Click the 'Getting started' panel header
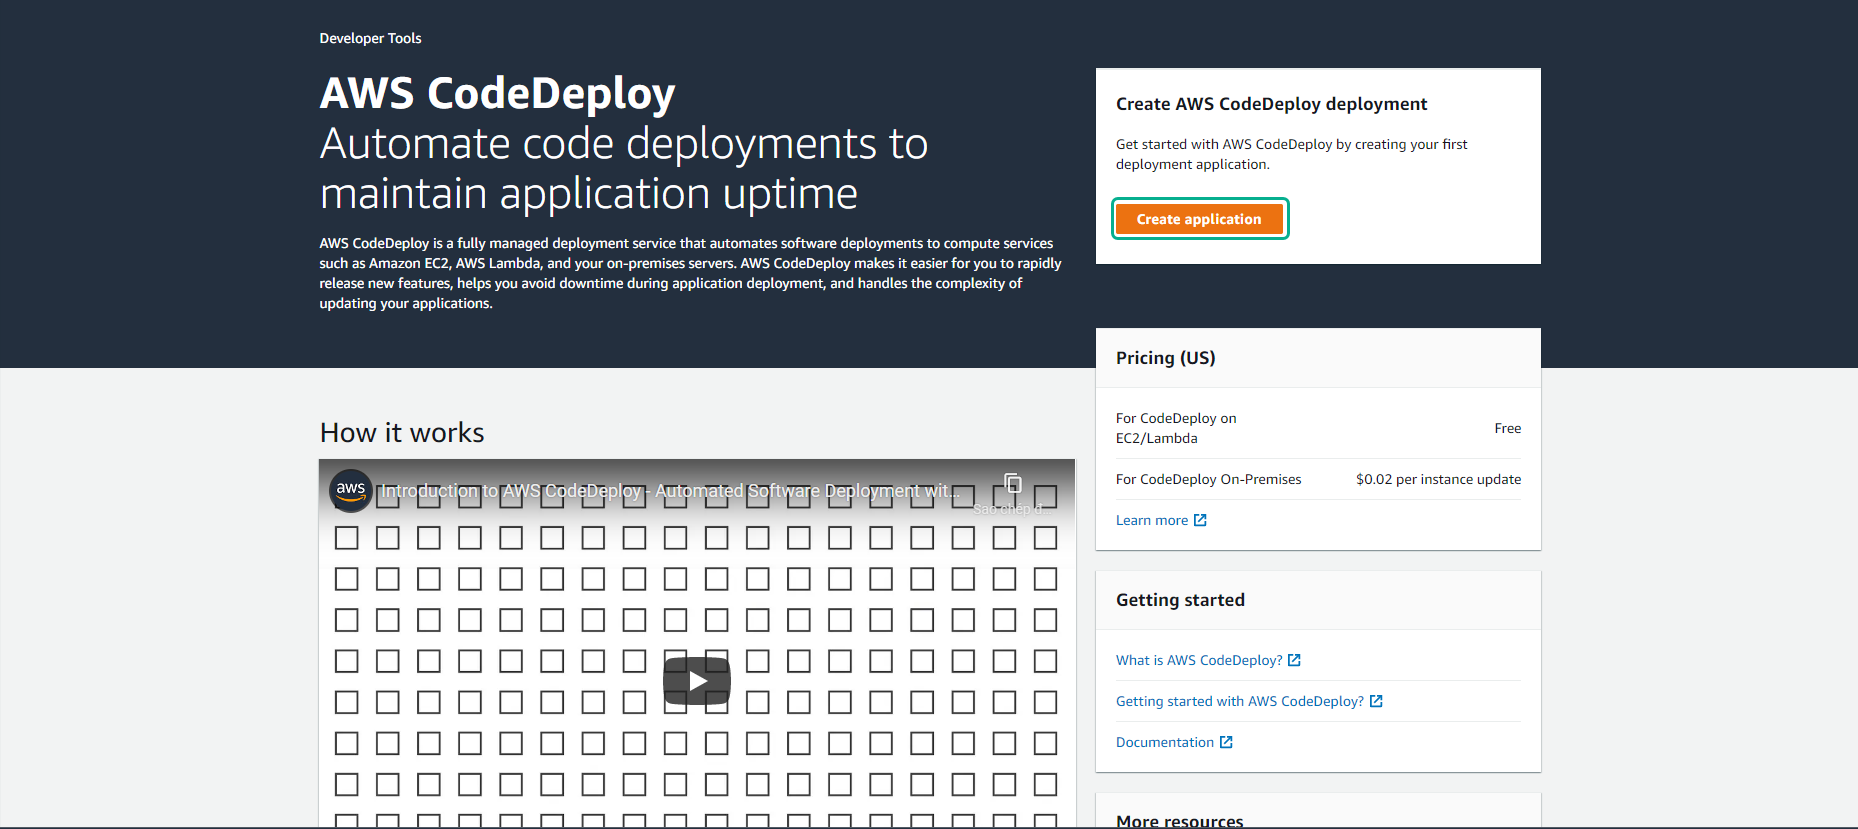 1318,600
